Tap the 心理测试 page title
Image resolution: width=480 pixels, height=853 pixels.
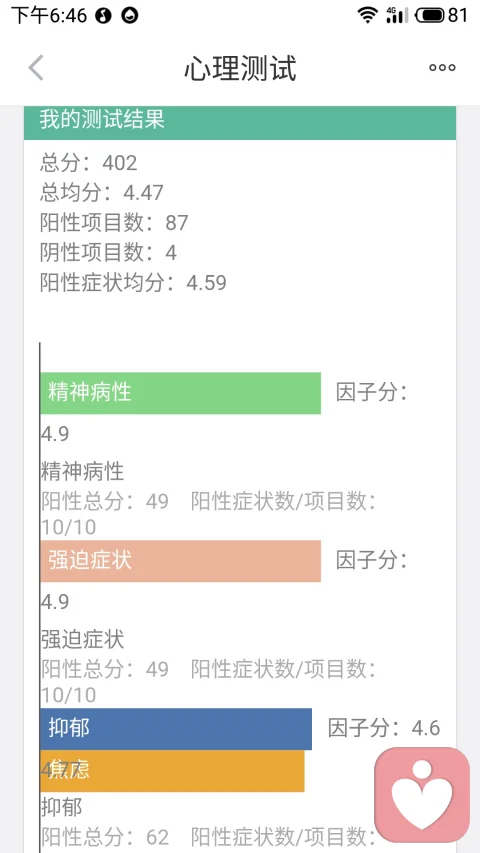coord(240,69)
